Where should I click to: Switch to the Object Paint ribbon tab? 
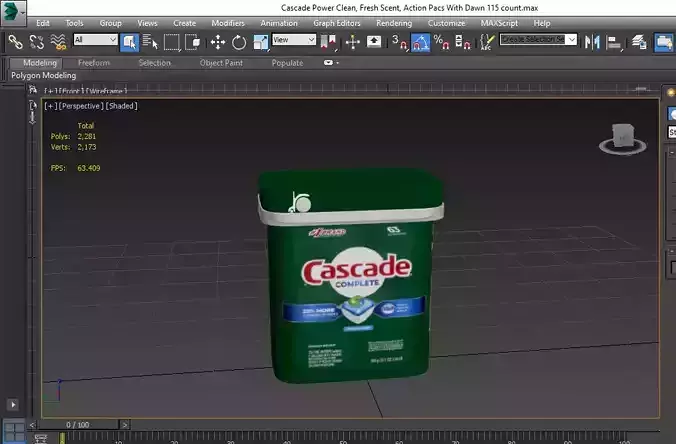[221, 63]
